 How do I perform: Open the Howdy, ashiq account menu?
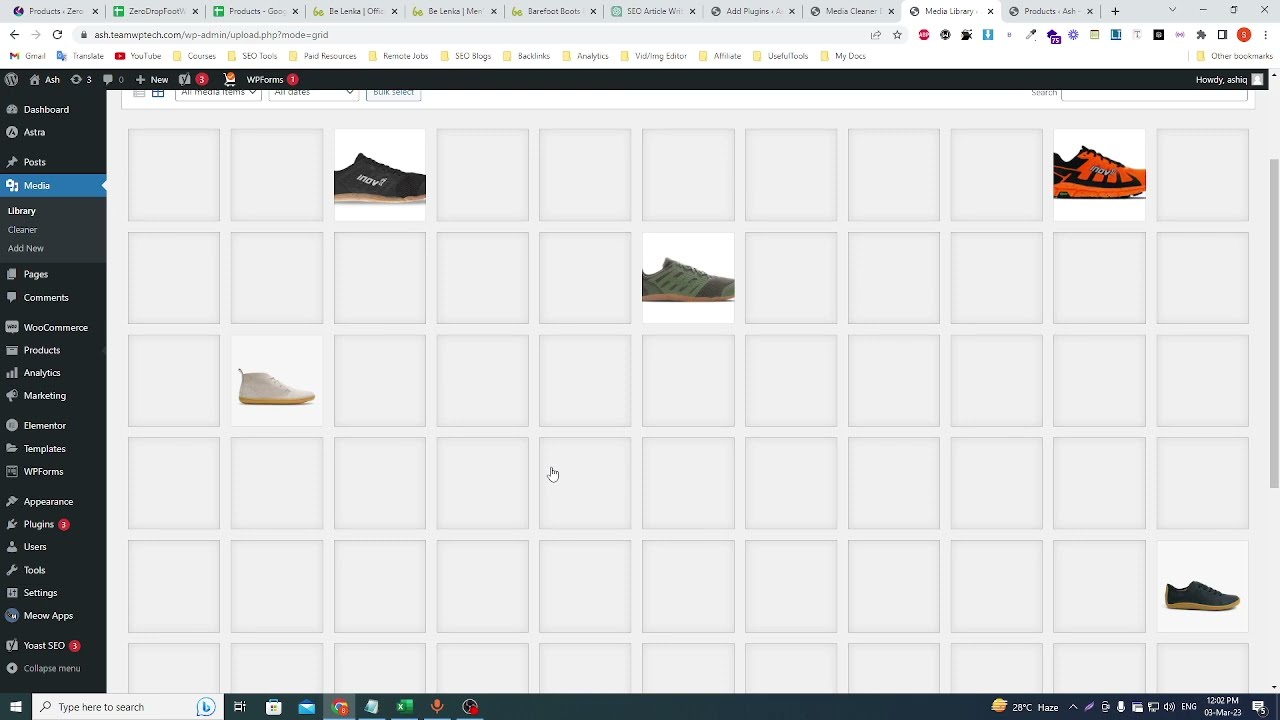[1229, 79]
